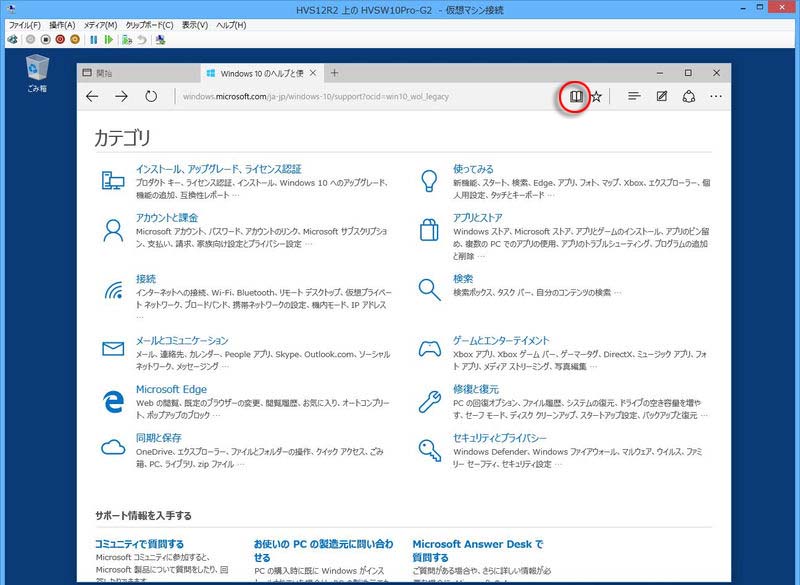Click the Revert (undo arrow) icon
The height and width of the screenshot is (585, 800).
[142, 39]
